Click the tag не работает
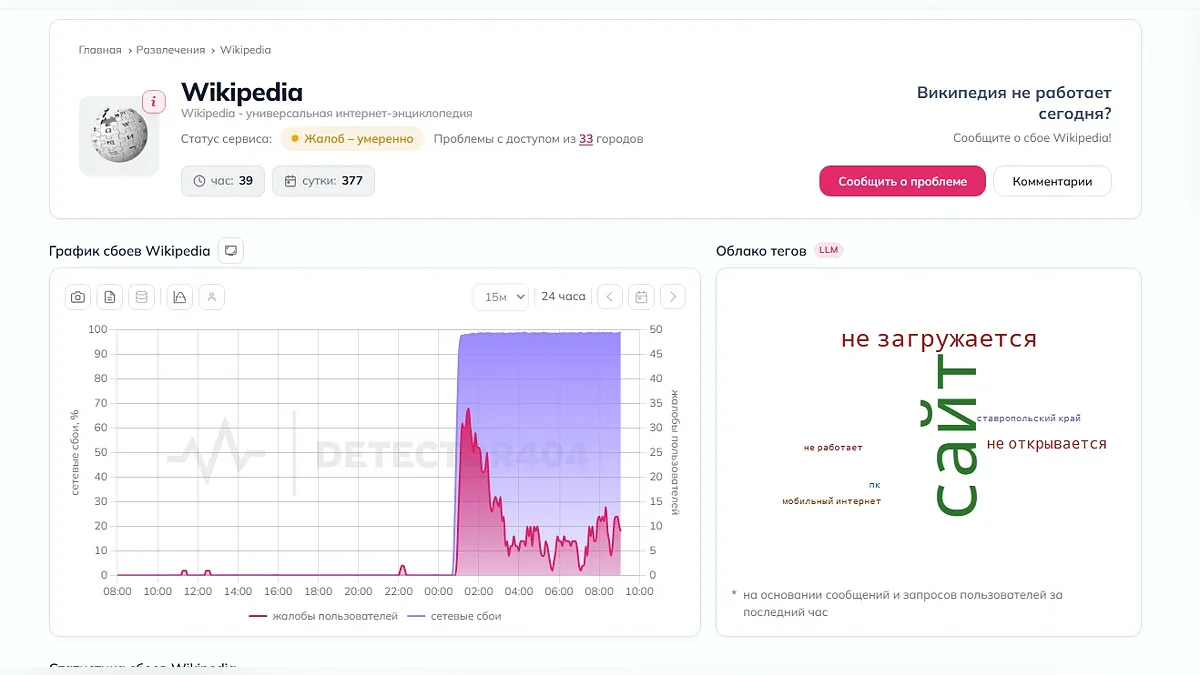This screenshot has height=675, width=1200. [x=833, y=448]
